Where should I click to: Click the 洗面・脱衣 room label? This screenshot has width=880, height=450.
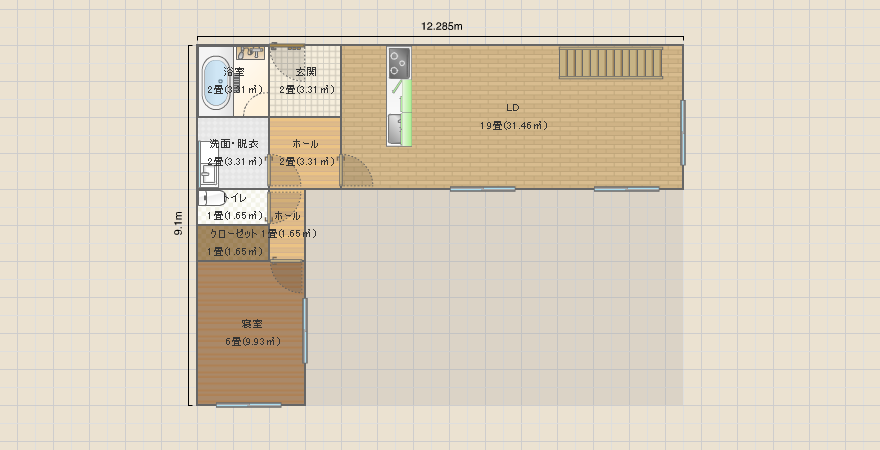click(234, 144)
